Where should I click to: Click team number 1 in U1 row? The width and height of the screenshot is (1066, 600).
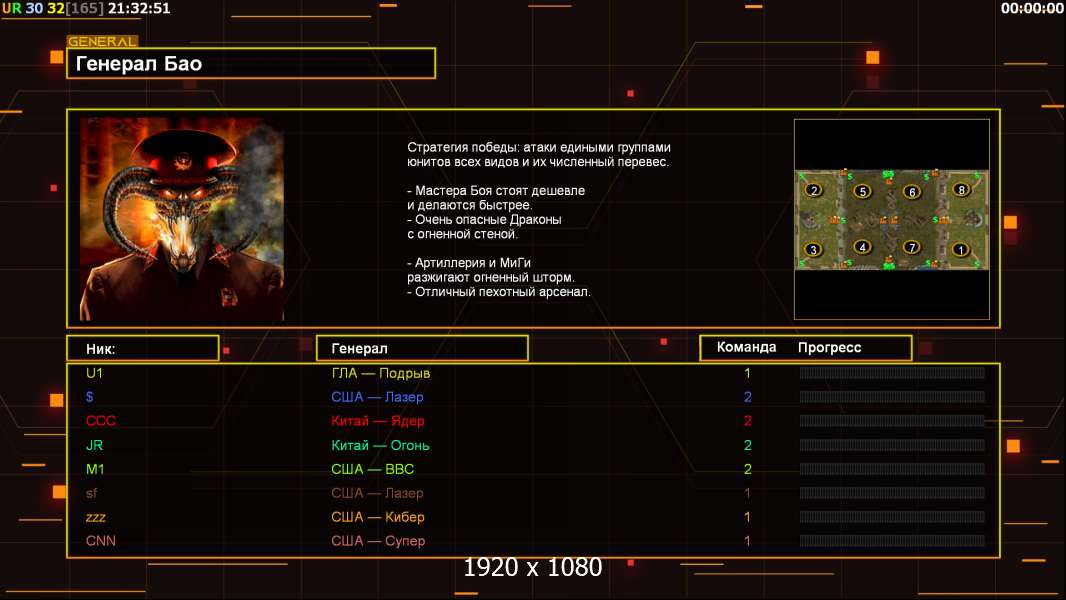pyautogui.click(x=747, y=373)
